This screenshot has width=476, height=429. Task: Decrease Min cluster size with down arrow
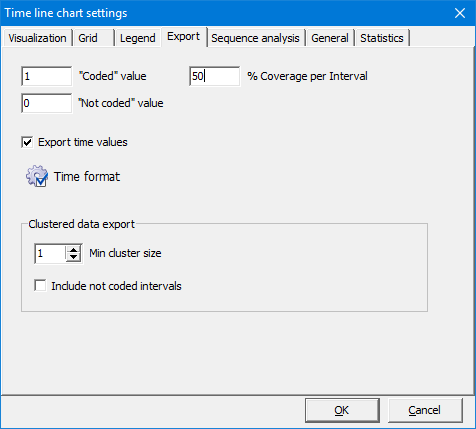click(73, 257)
